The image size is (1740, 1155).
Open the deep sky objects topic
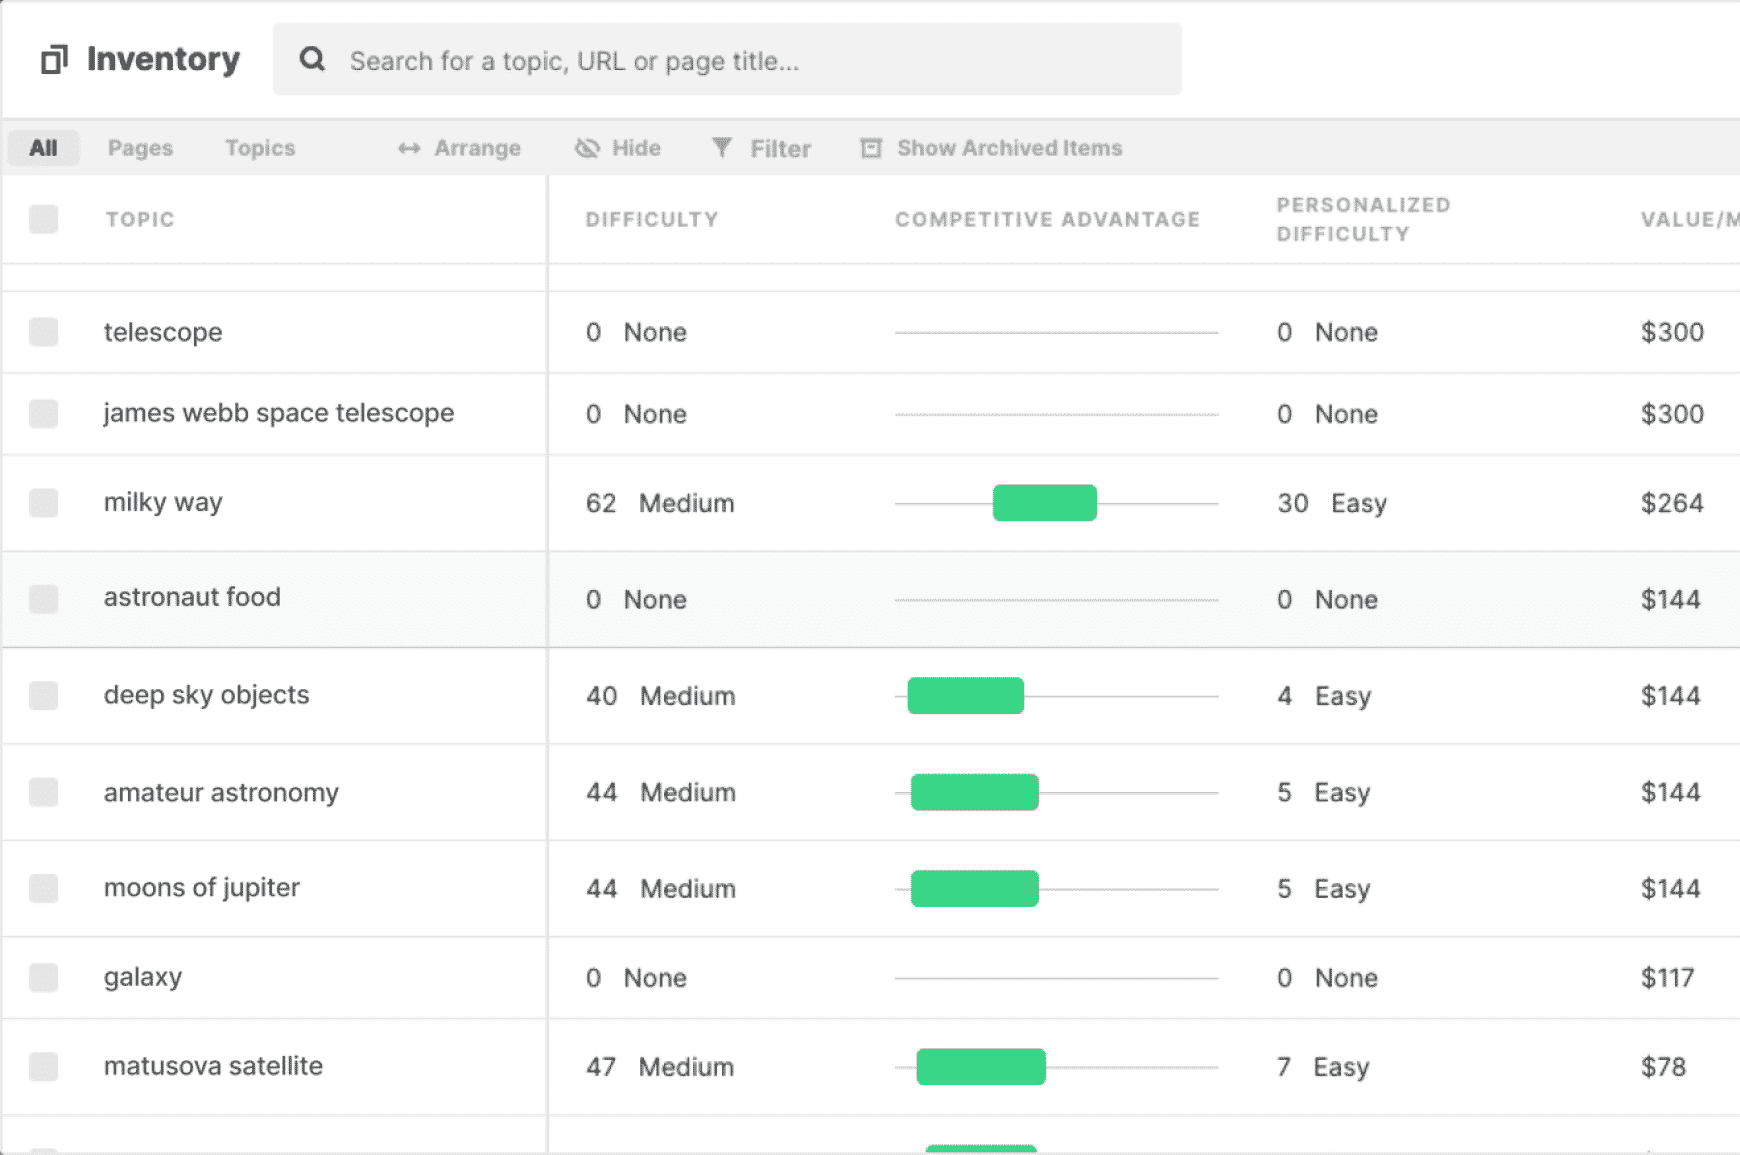click(x=206, y=695)
